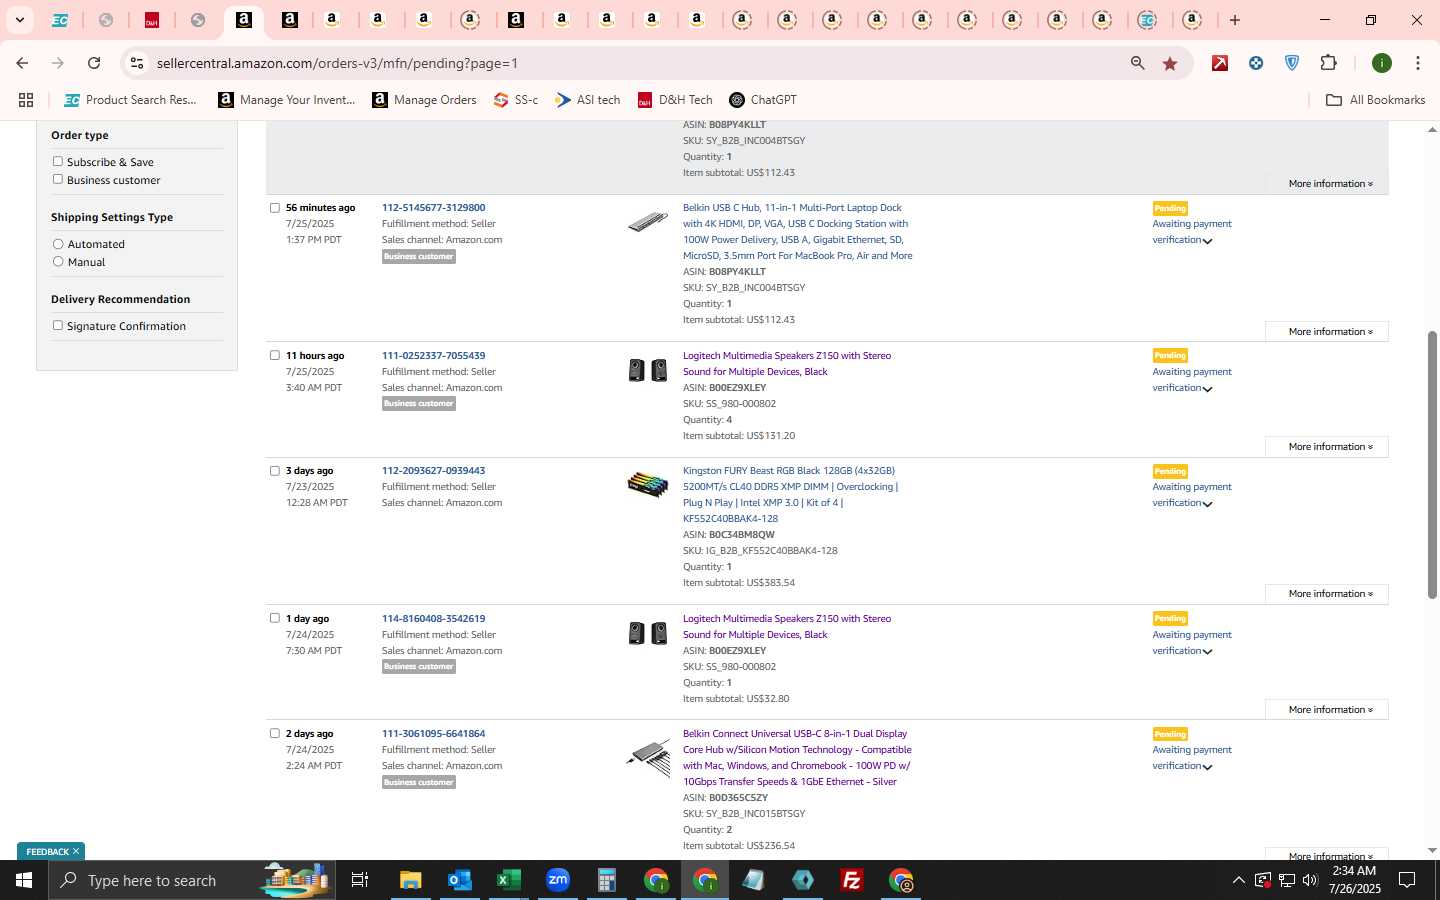Select order 111-0252337-7055439 checkbox
Image resolution: width=1440 pixels, height=900 pixels.
click(275, 355)
